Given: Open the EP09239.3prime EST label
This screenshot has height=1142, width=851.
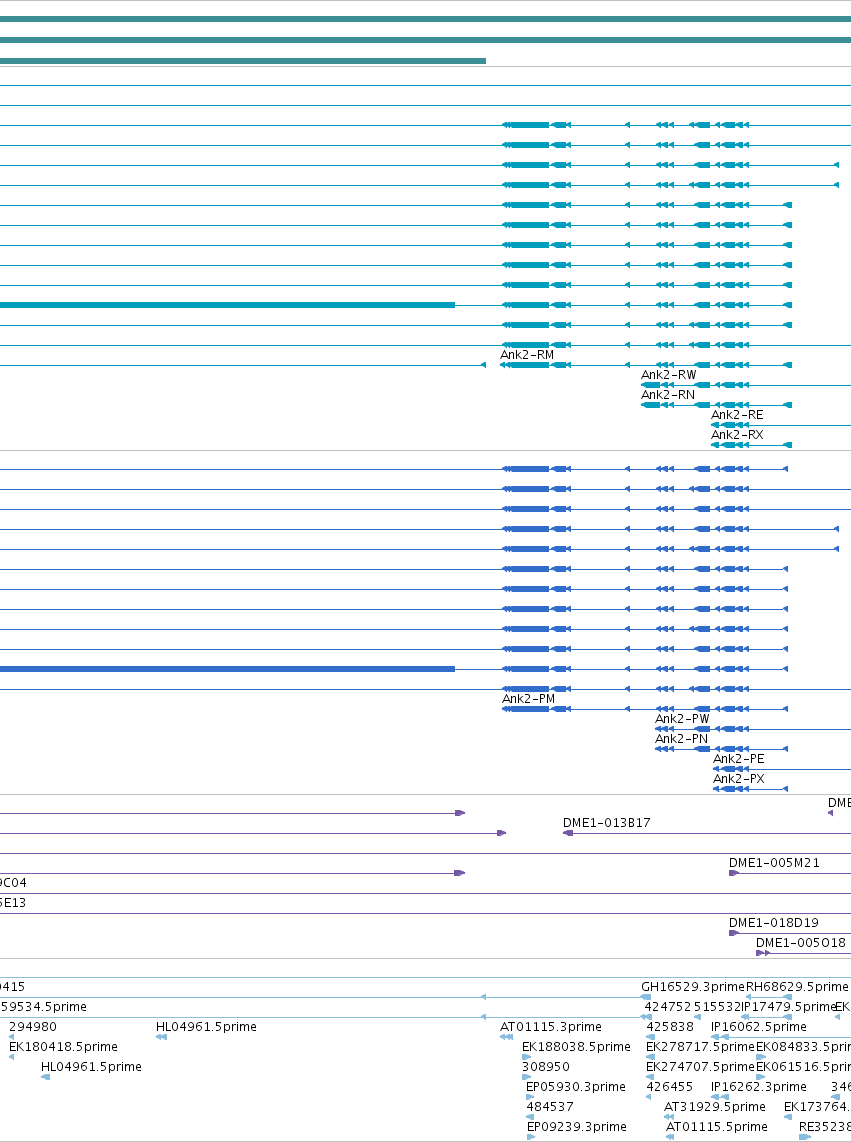Looking at the screenshot, I should click(x=577, y=1127).
